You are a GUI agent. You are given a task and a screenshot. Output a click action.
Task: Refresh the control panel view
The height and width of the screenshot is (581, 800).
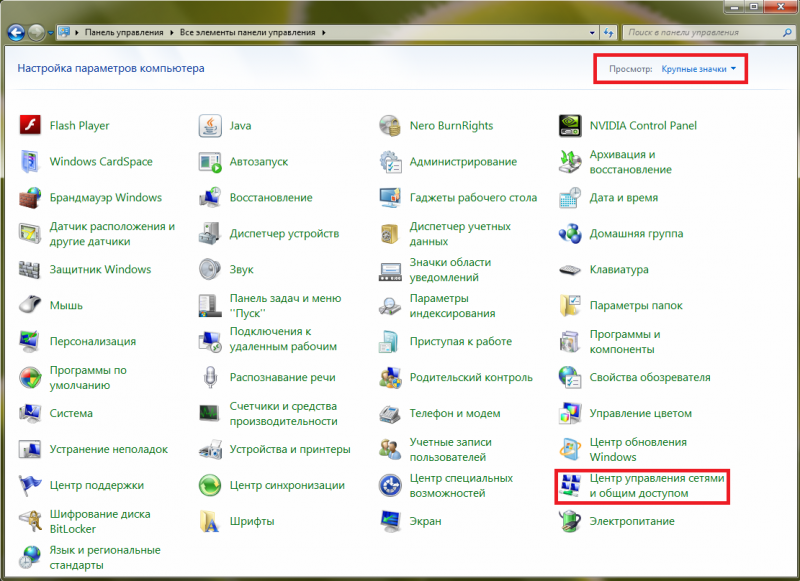pos(608,33)
